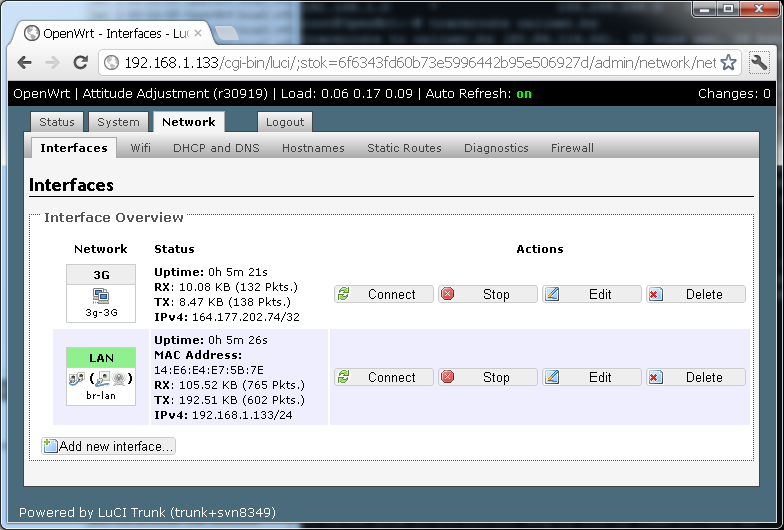Viewport: 784px width, 530px height.
Task: Click the address bar URL field
Action: pyautogui.click(x=420, y=62)
